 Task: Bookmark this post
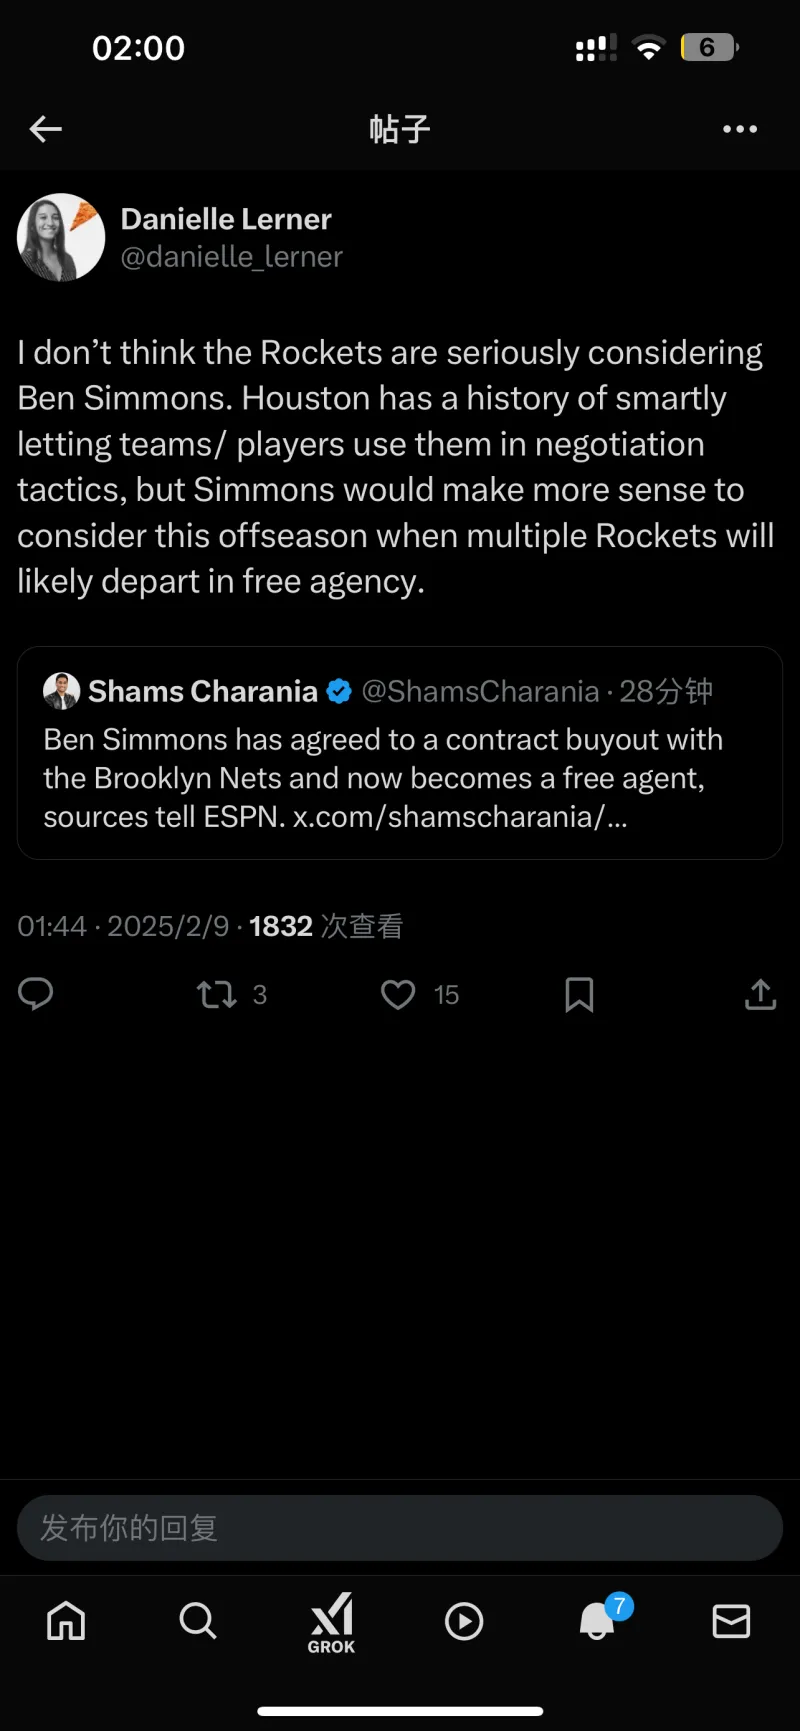pos(579,994)
